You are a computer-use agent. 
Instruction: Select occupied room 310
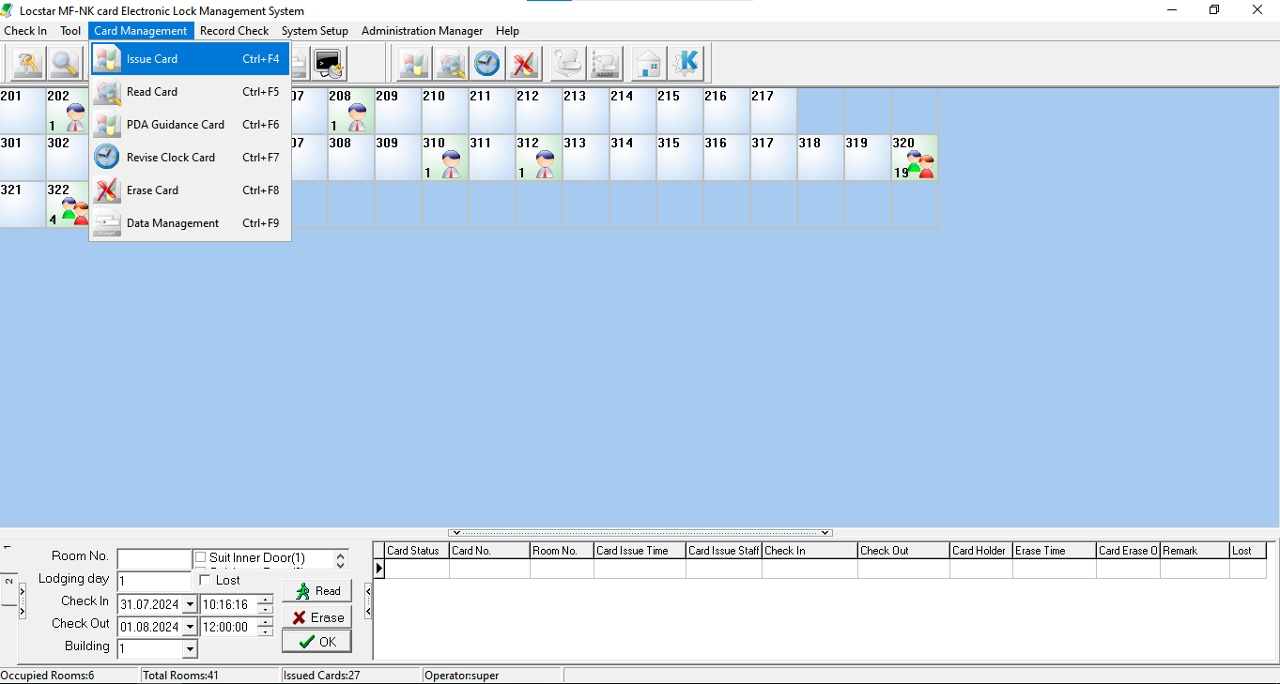pos(445,158)
